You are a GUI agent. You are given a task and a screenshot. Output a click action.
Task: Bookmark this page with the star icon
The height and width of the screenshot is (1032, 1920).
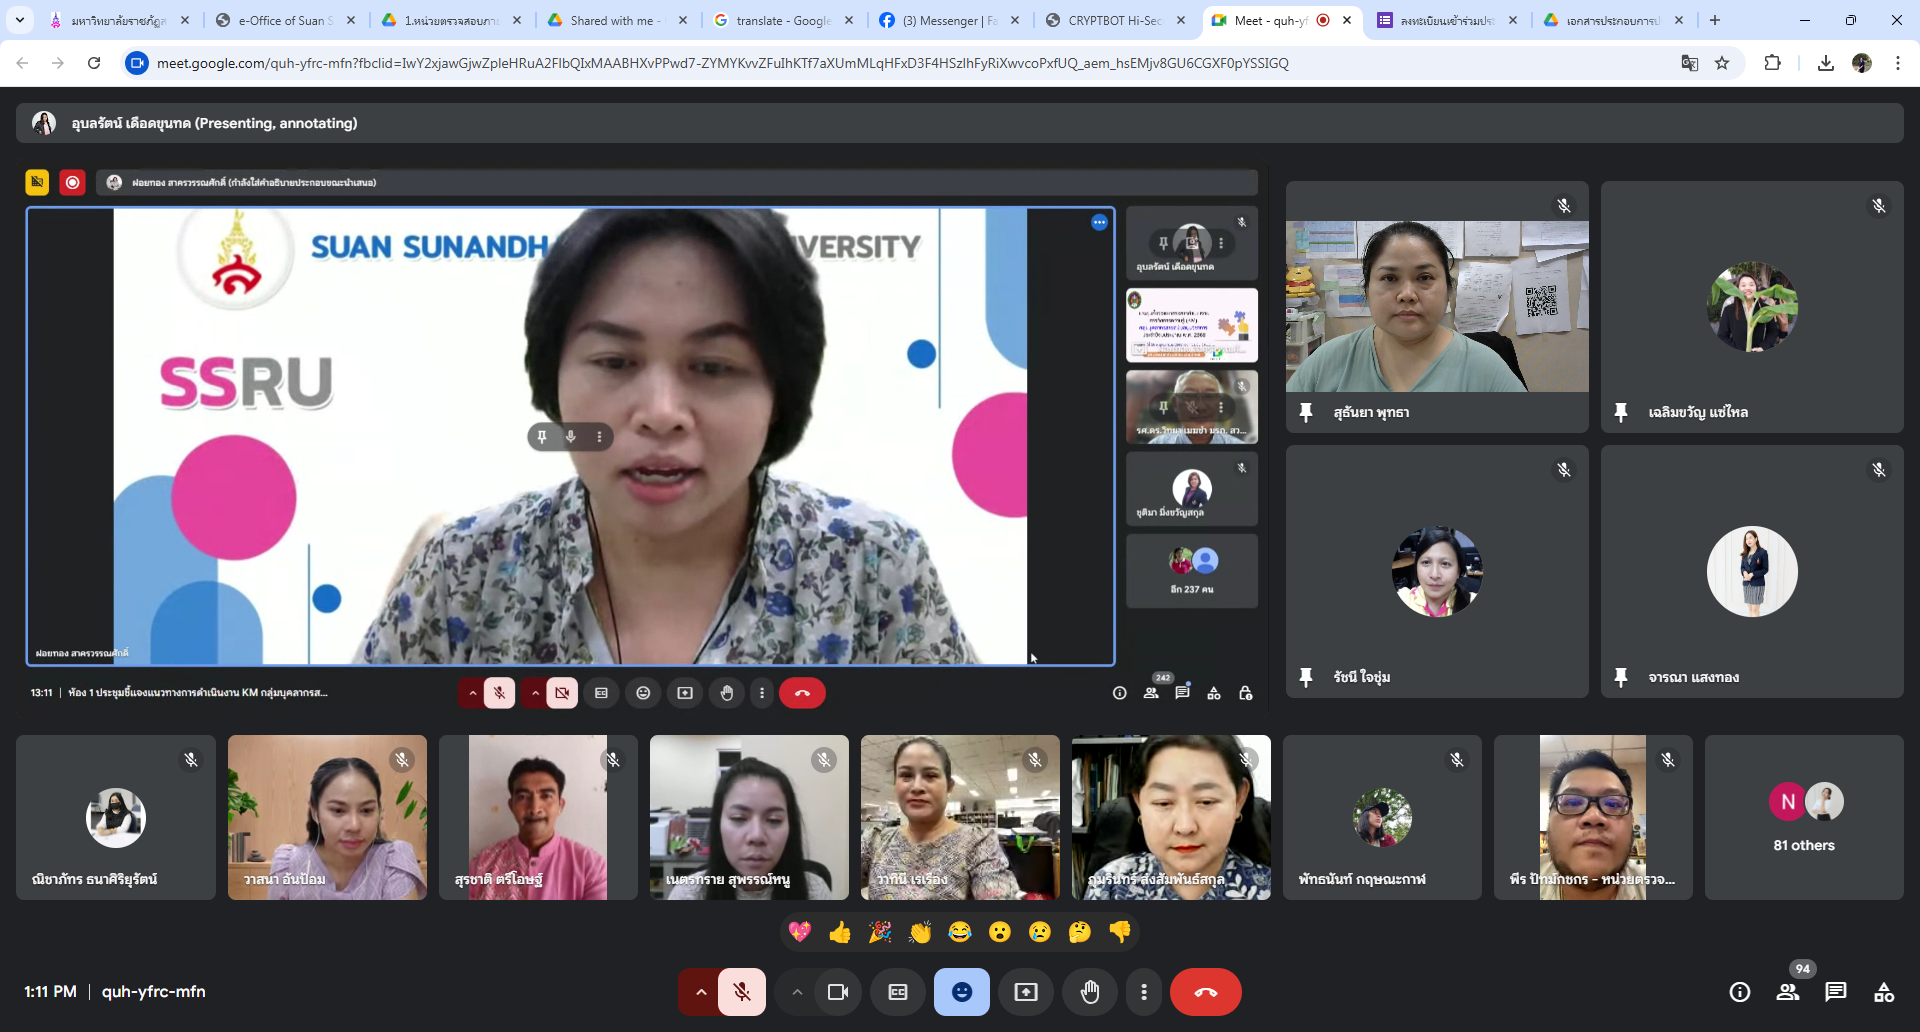click(1722, 63)
